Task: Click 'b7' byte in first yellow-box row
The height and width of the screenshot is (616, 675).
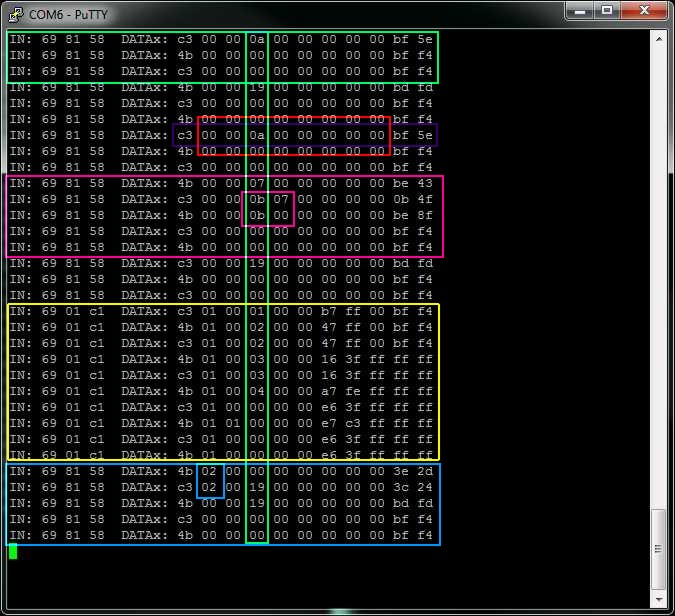Action: pos(329,311)
